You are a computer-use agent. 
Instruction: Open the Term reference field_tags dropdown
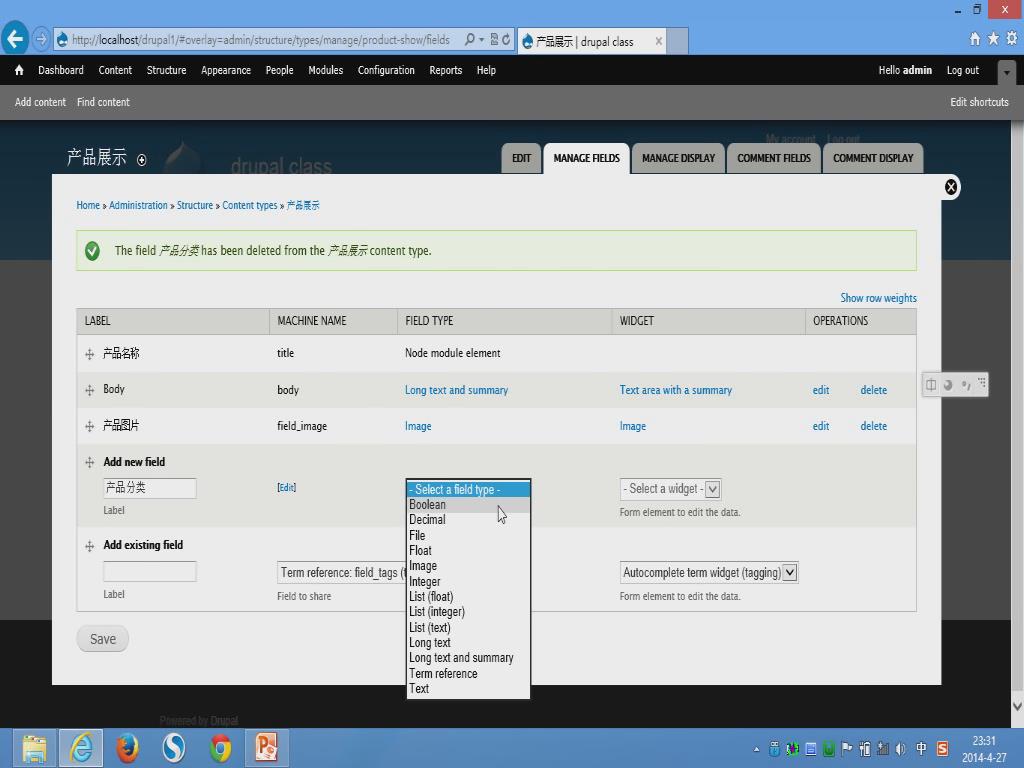pos(342,573)
